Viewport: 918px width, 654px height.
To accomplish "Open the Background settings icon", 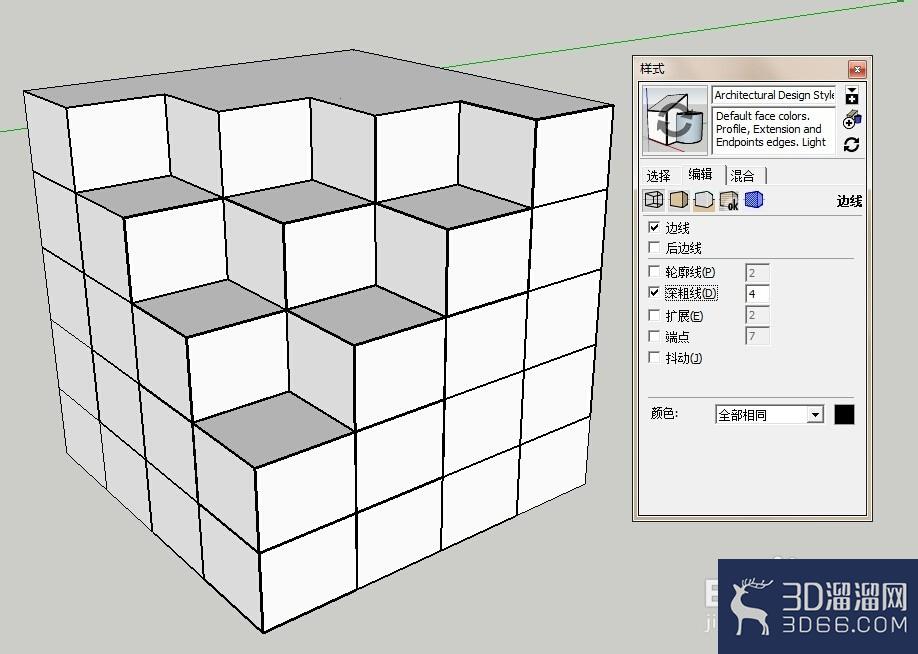I will point(704,200).
